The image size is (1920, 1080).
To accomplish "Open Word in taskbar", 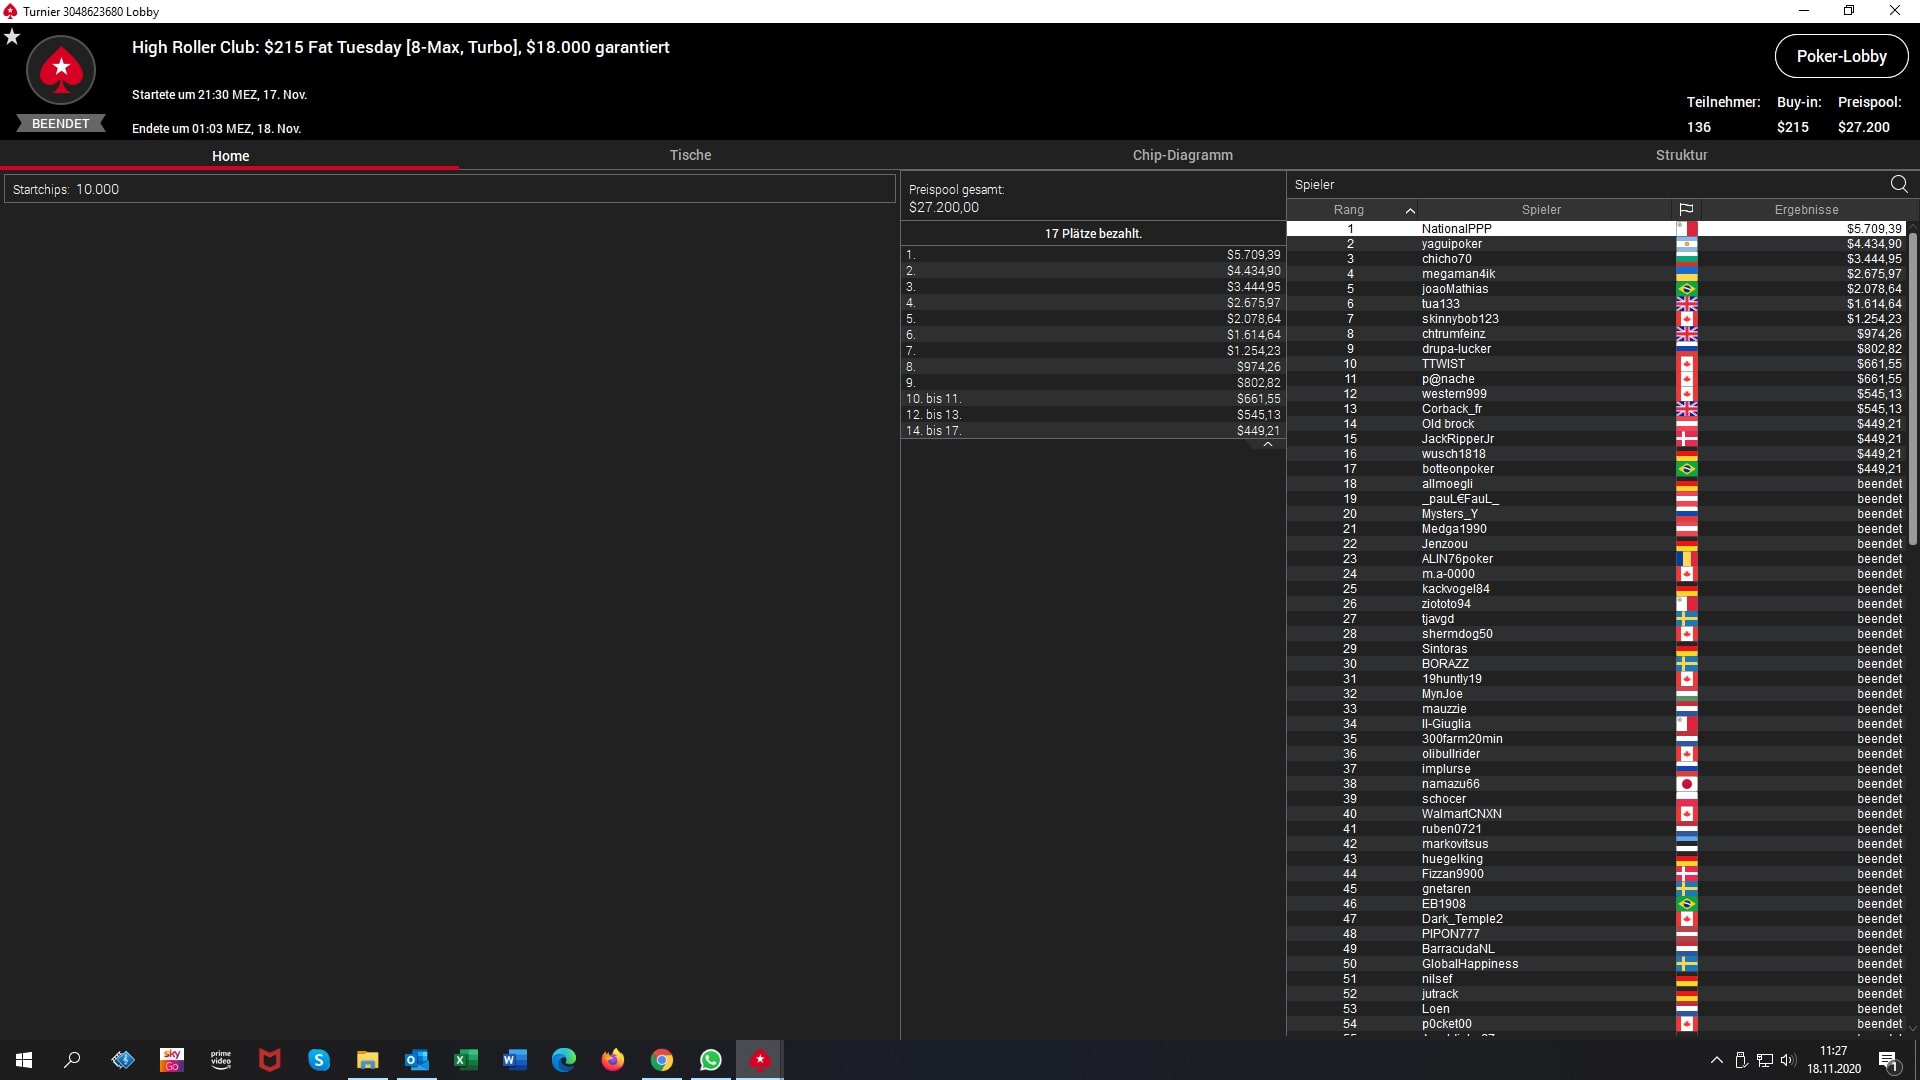I will click(515, 1060).
